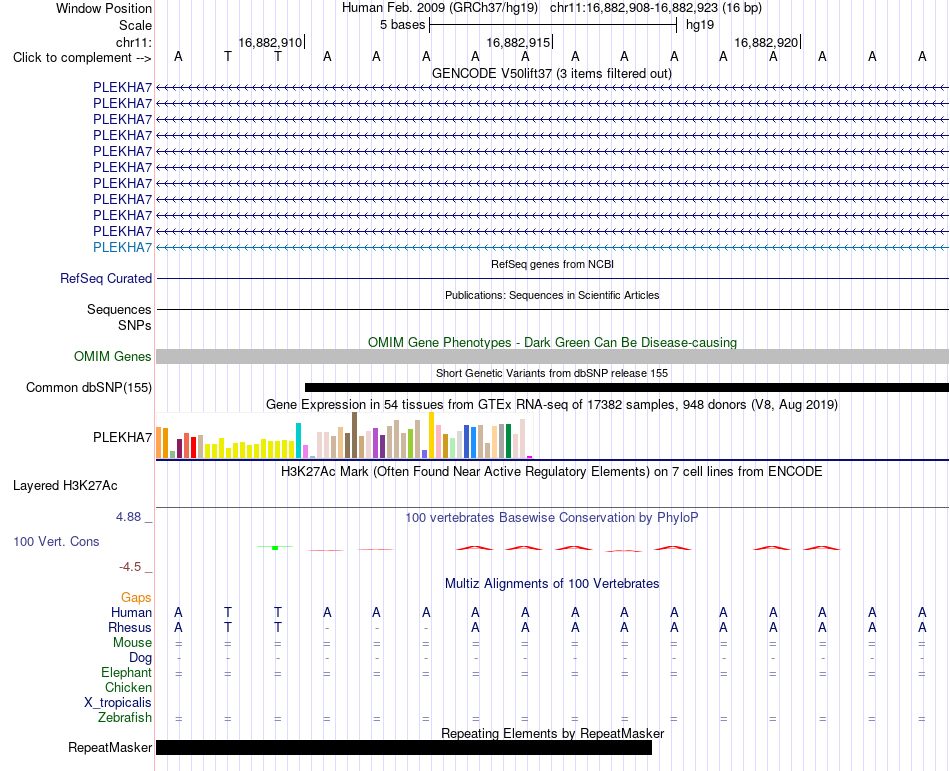Click the 'hg19' label next to scale bar
The image size is (950, 771).
coord(700,25)
